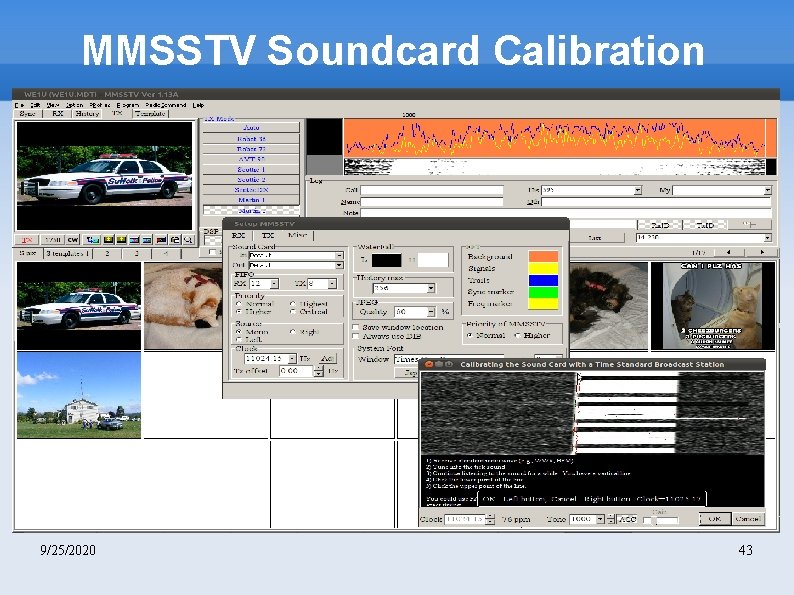Image resolution: width=794 pixels, height=595 pixels.
Task: Open the TX tab in Setup MMSSTV
Action: coord(267,235)
